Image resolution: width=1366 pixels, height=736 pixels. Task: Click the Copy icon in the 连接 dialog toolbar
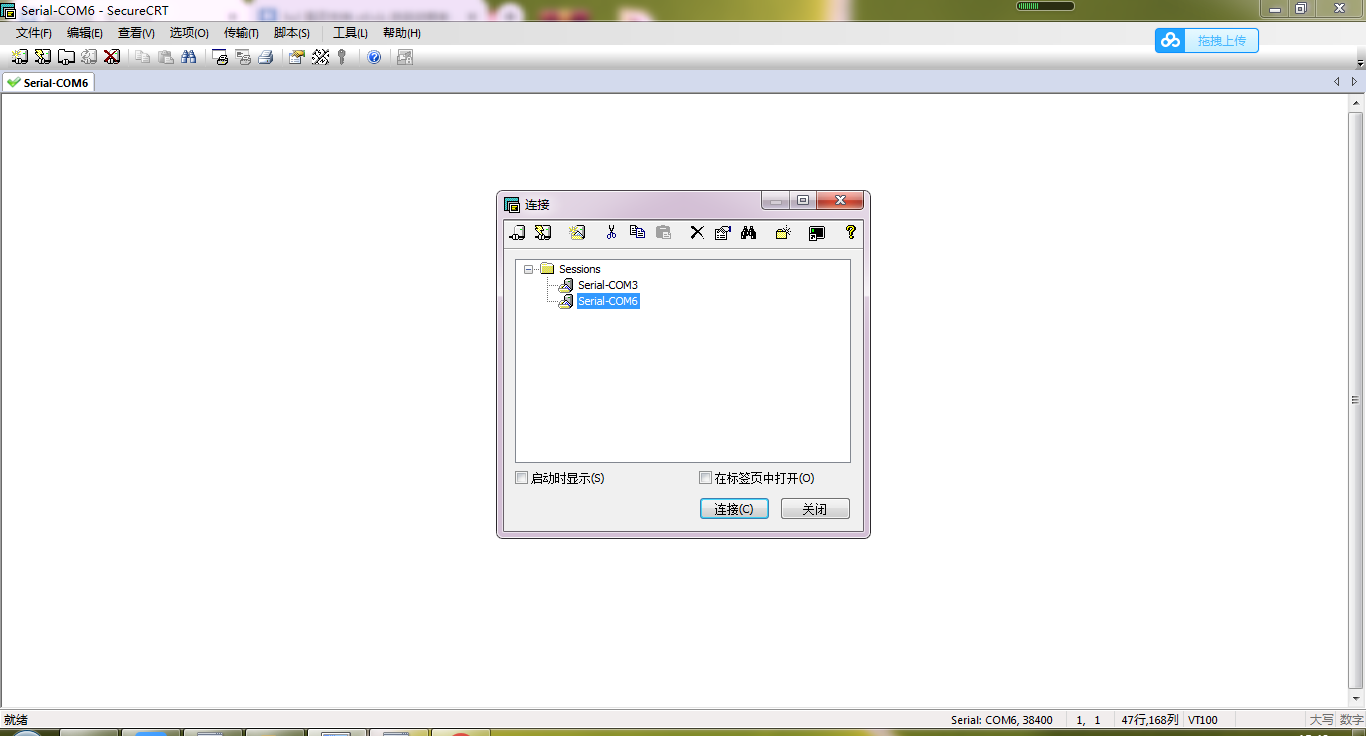(637, 232)
